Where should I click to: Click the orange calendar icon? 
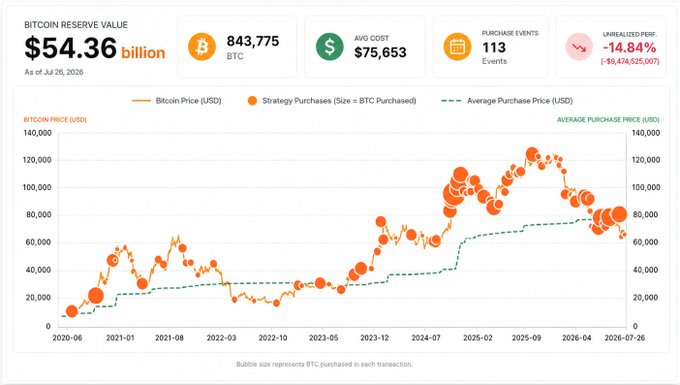(457, 46)
